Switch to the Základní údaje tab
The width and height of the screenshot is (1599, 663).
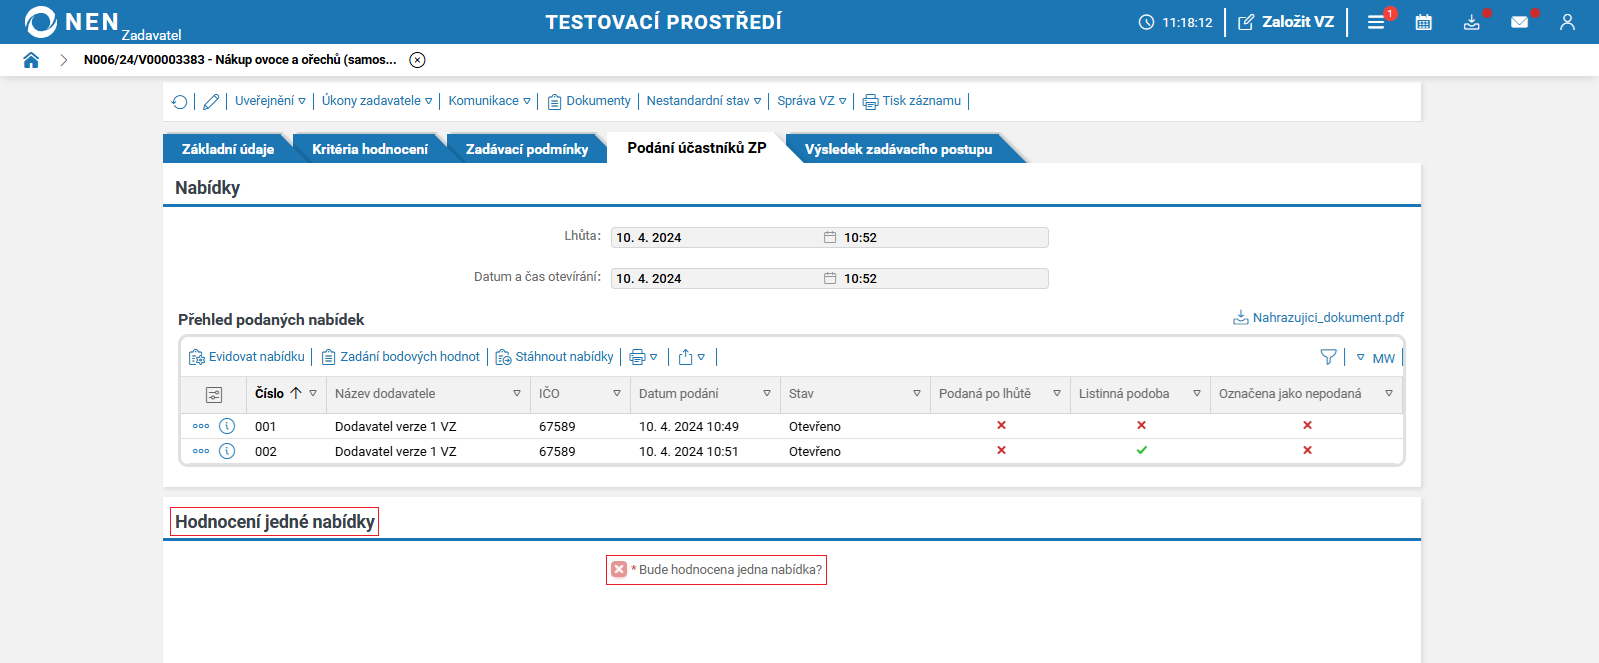[x=227, y=149]
